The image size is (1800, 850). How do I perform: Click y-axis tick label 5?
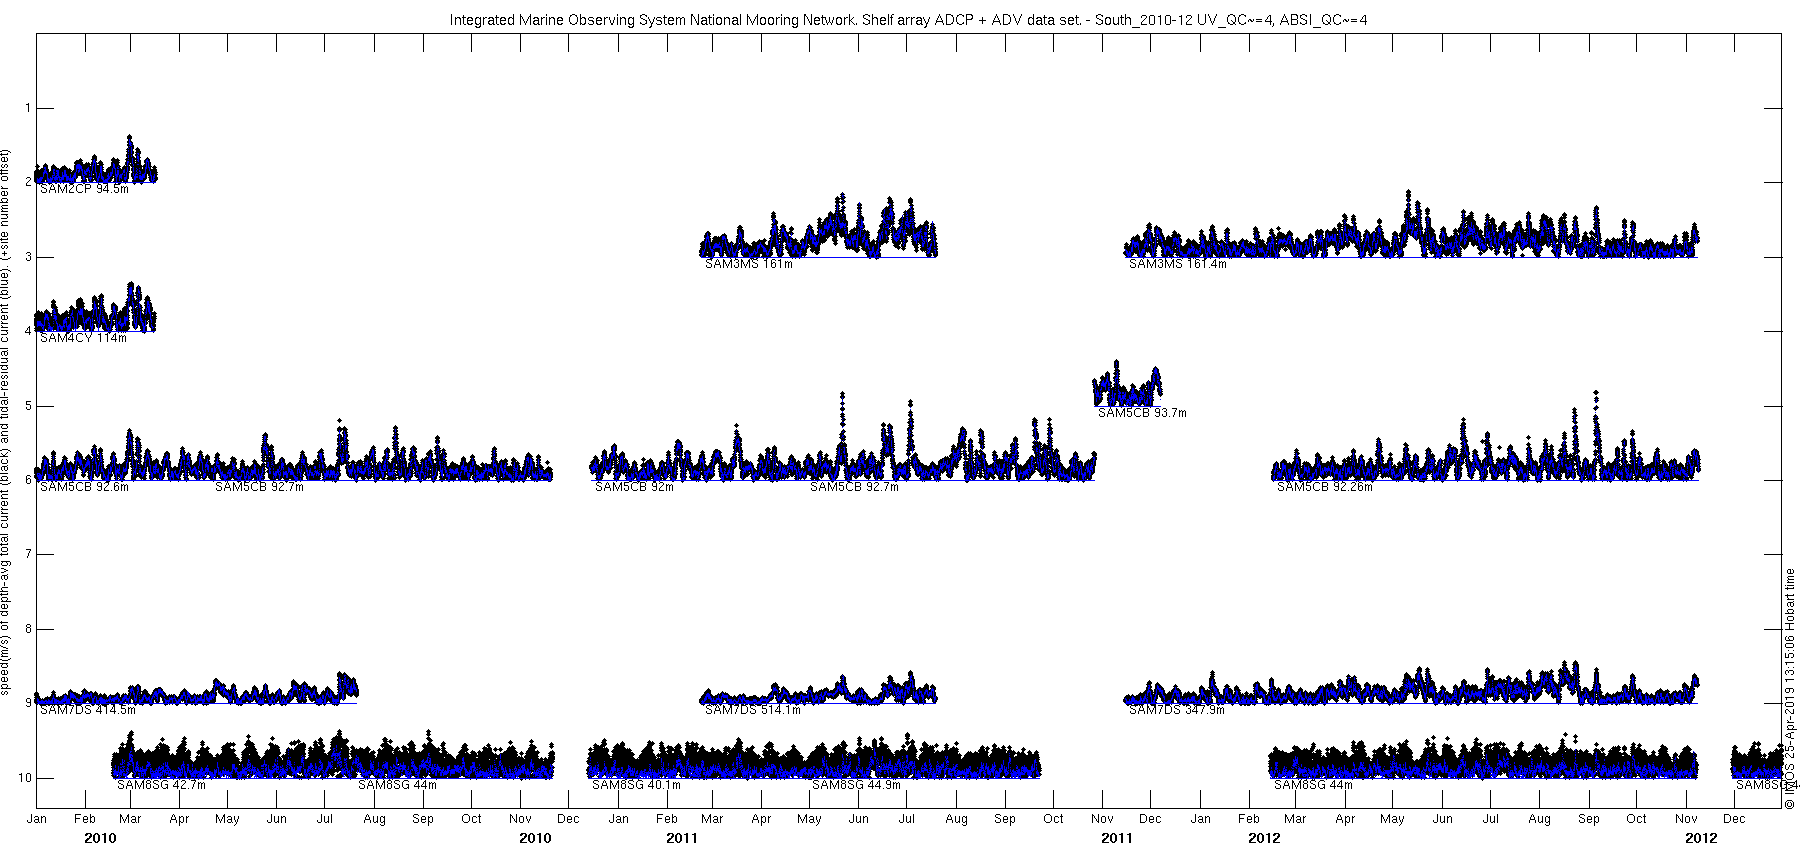[x=27, y=406]
